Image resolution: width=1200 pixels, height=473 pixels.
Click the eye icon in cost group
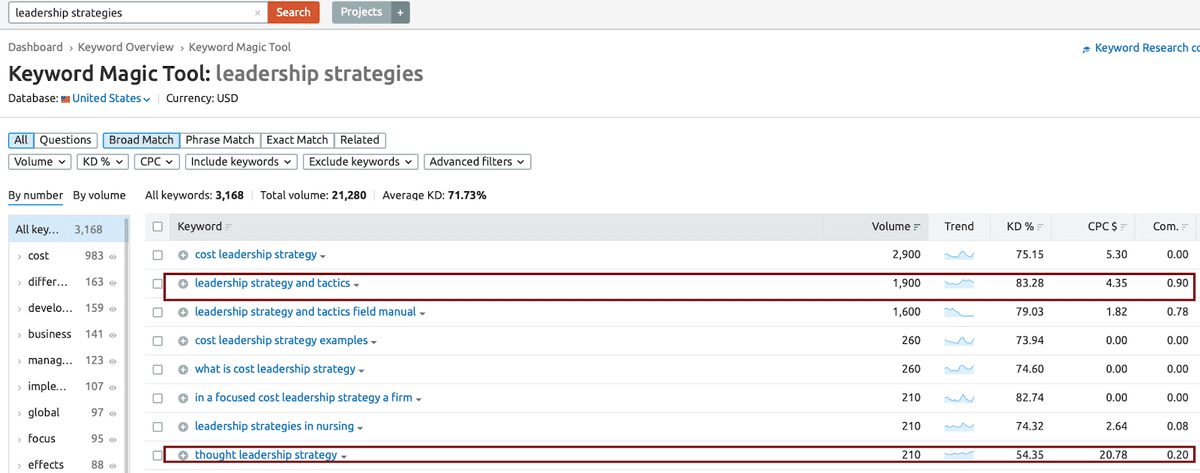pos(113,256)
